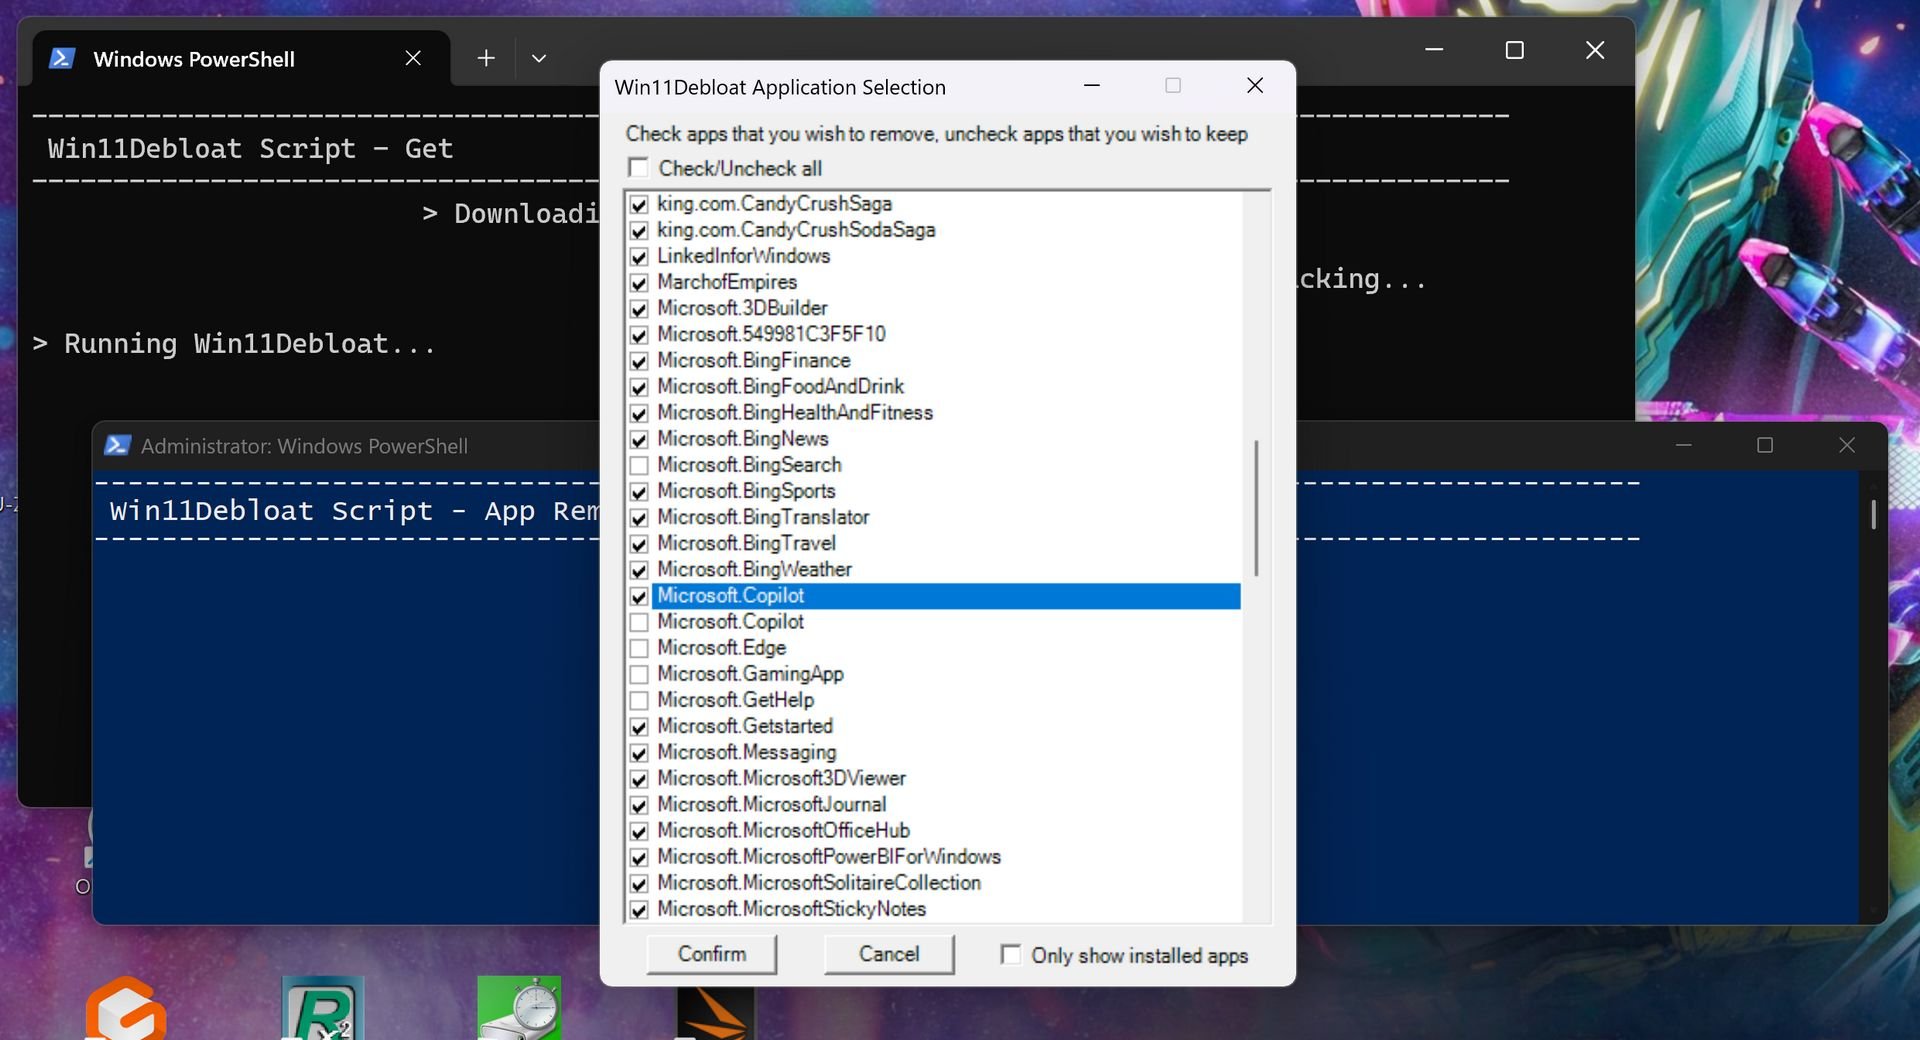Uncheck the Microsoft.3DBuilder checkbox
1920x1040 pixels.
click(639, 309)
